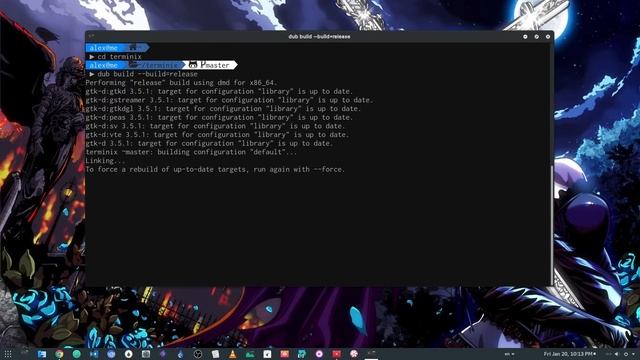Open the purple diamond icon in taskbar
This screenshot has height=360, width=640.
163,354
